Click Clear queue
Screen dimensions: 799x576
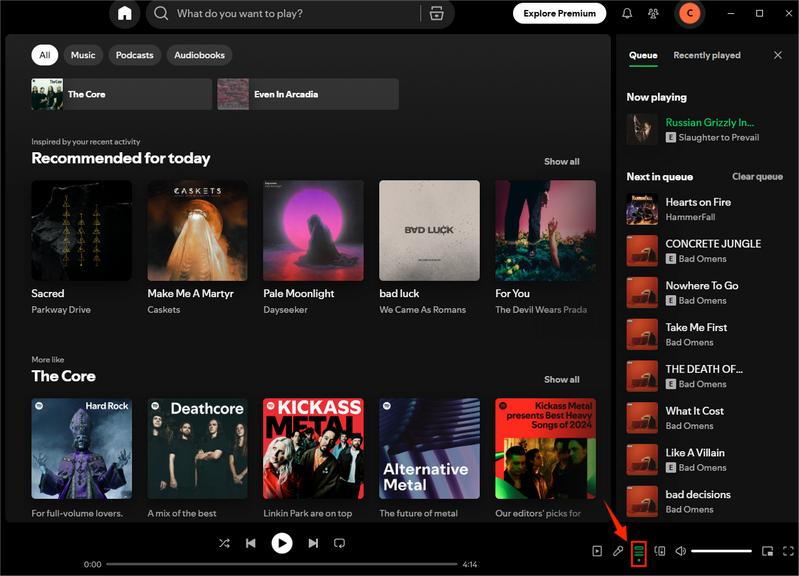[x=757, y=176]
